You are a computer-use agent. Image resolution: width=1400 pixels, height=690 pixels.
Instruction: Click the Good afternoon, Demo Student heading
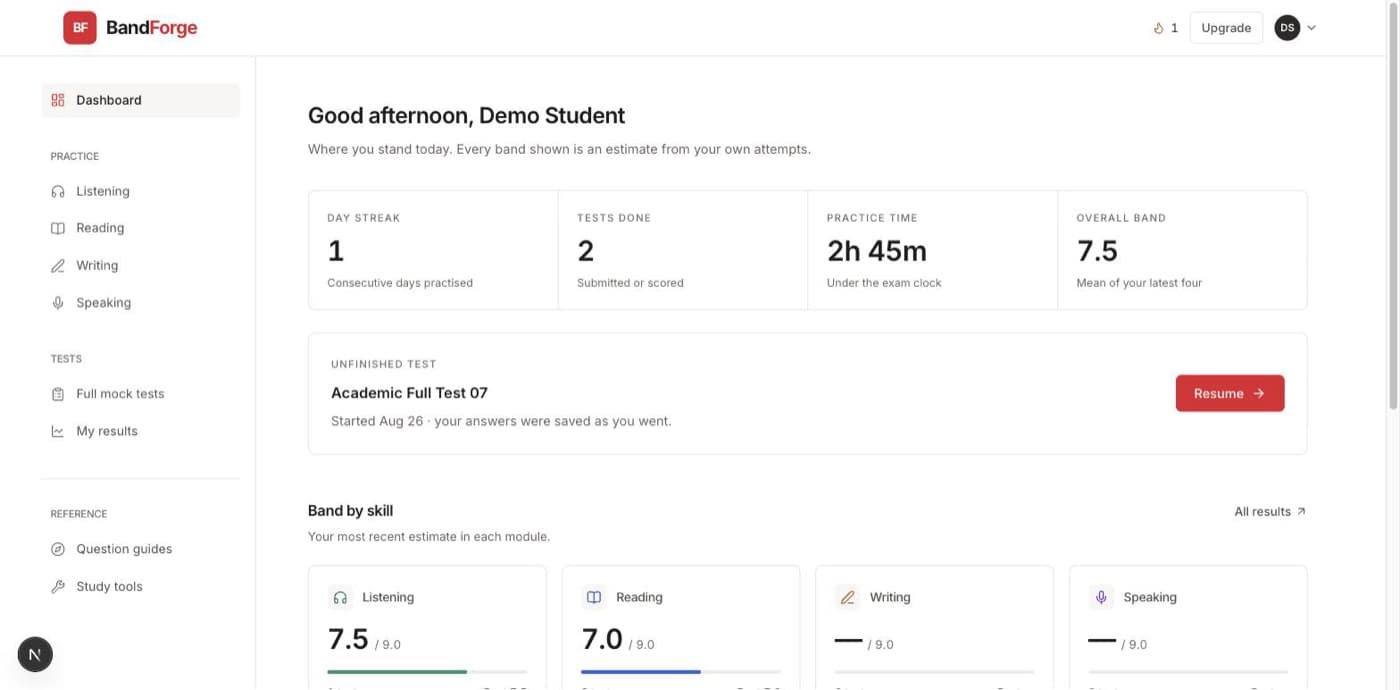[466, 115]
